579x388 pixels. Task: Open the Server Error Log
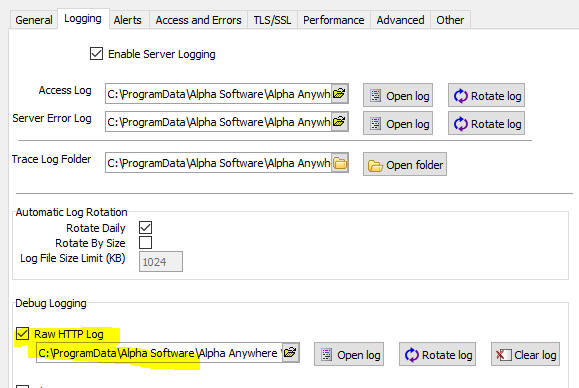pyautogui.click(x=398, y=124)
